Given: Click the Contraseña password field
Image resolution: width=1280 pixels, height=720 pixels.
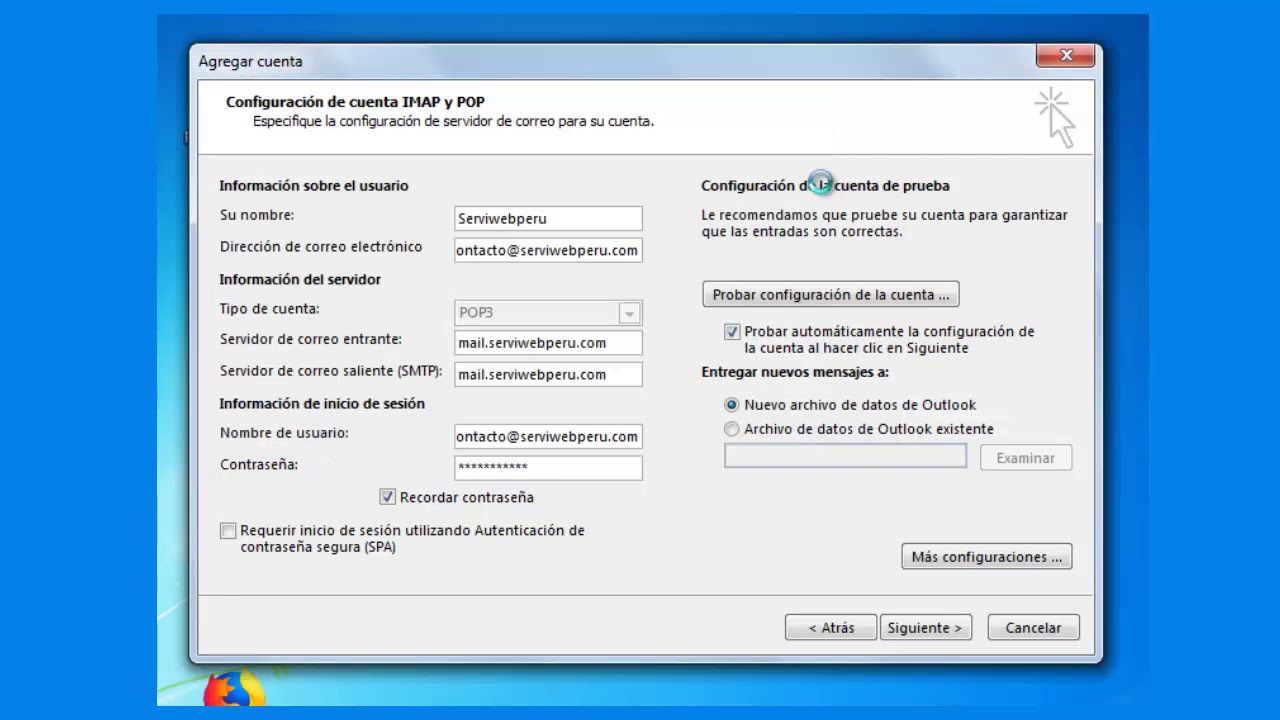Looking at the screenshot, I should [548, 467].
